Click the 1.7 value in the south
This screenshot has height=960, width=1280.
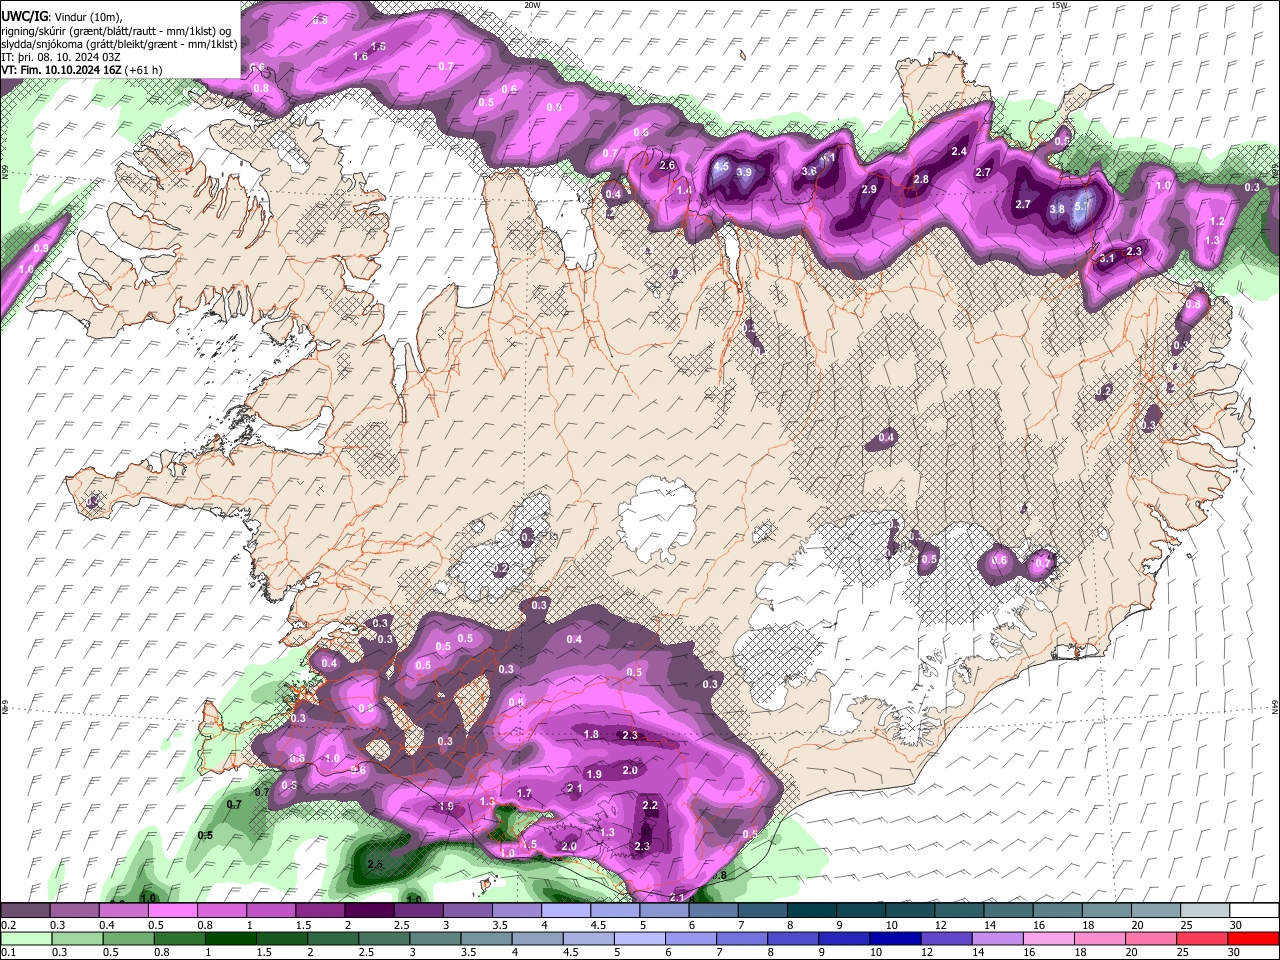524,793
